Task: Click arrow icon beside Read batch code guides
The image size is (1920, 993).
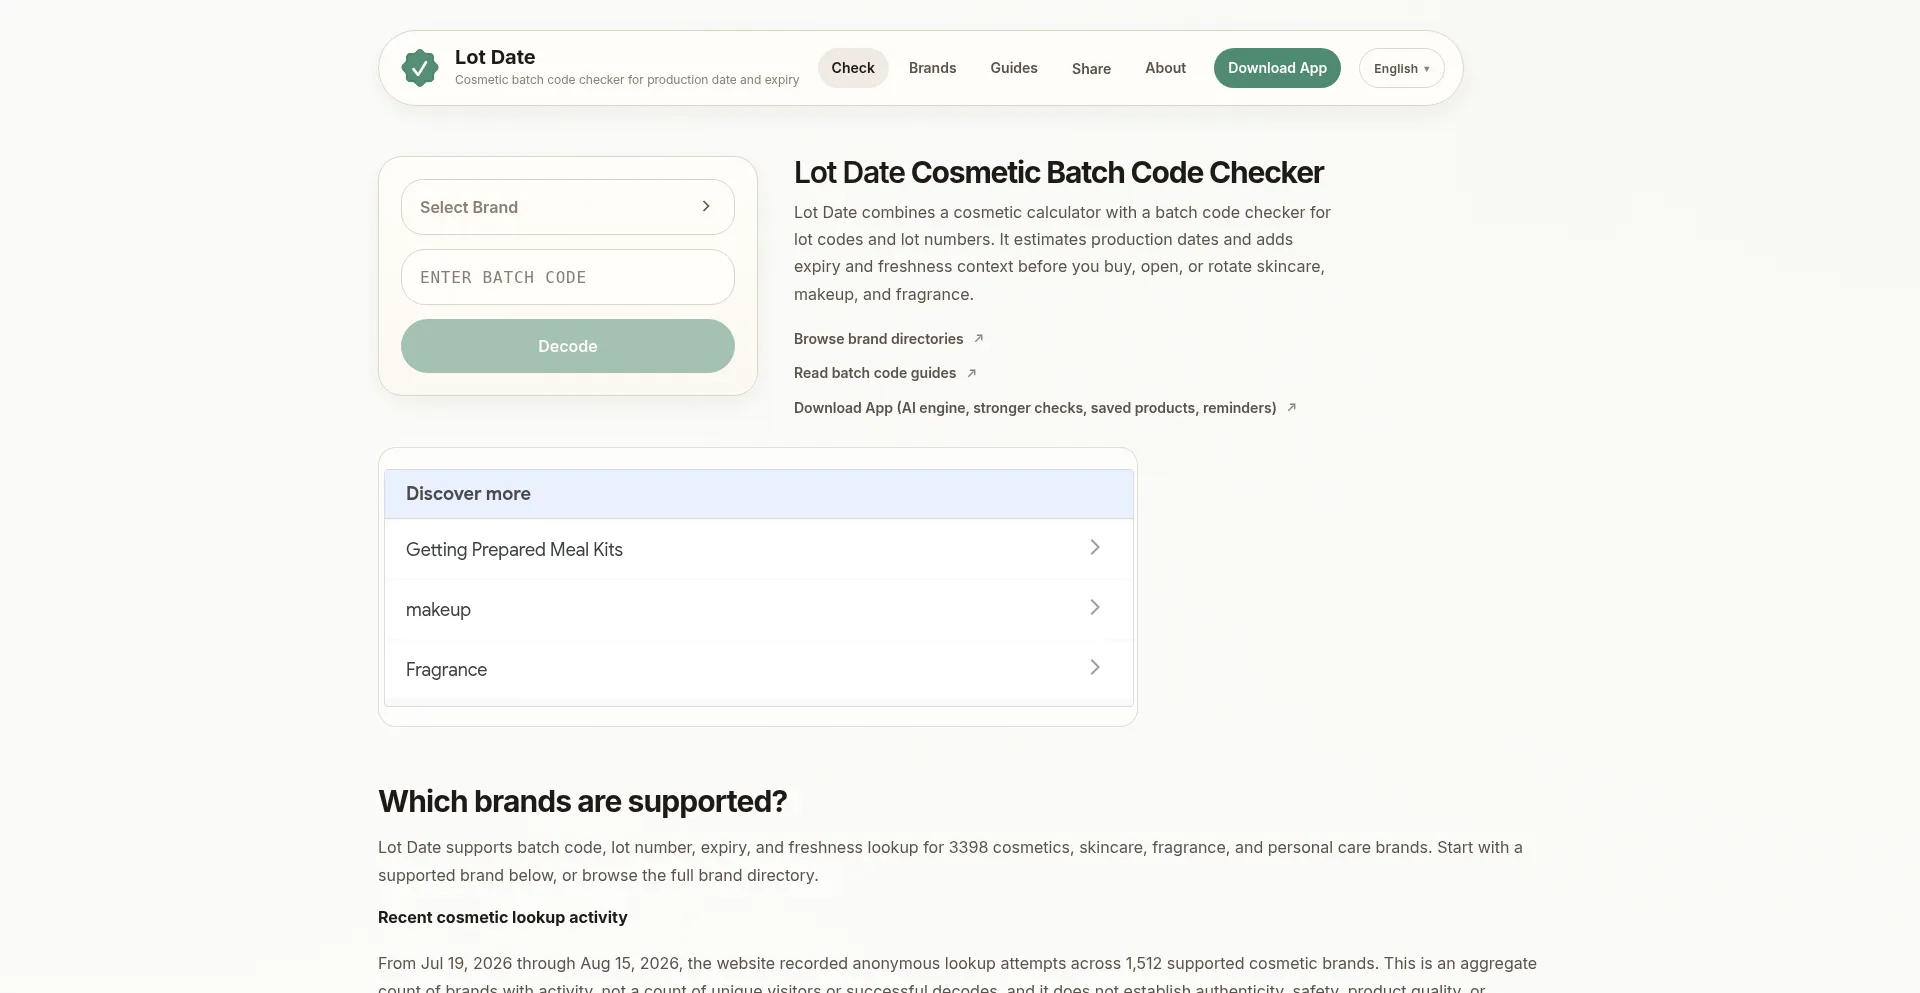Action: 971,373
